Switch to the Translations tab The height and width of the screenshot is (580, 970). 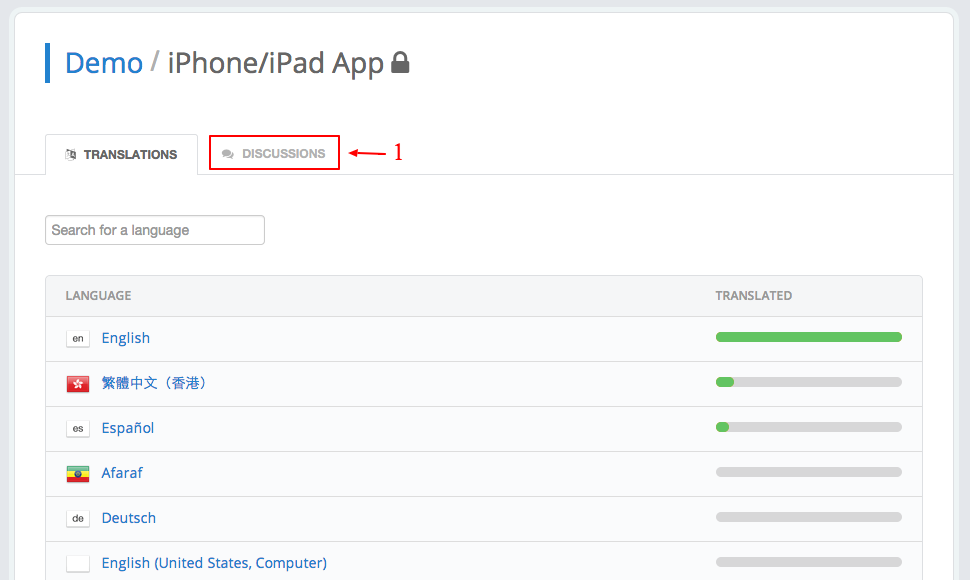[121, 155]
